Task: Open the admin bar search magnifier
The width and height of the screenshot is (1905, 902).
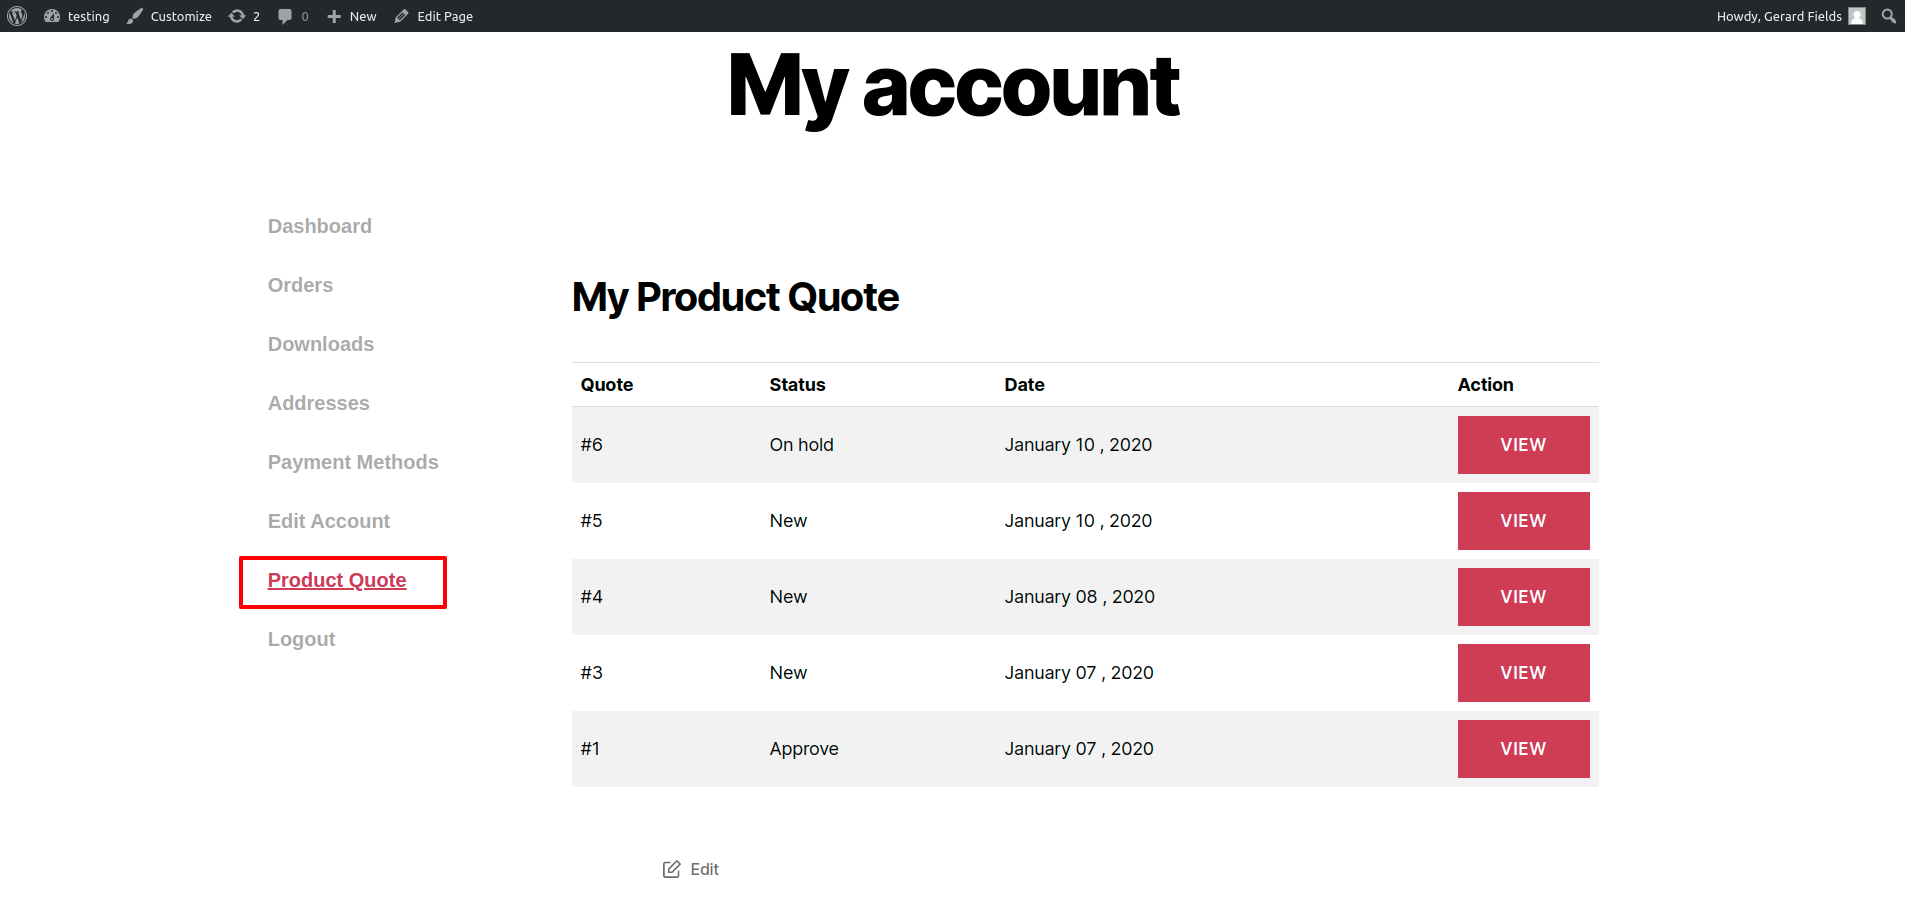Action: pos(1888,16)
